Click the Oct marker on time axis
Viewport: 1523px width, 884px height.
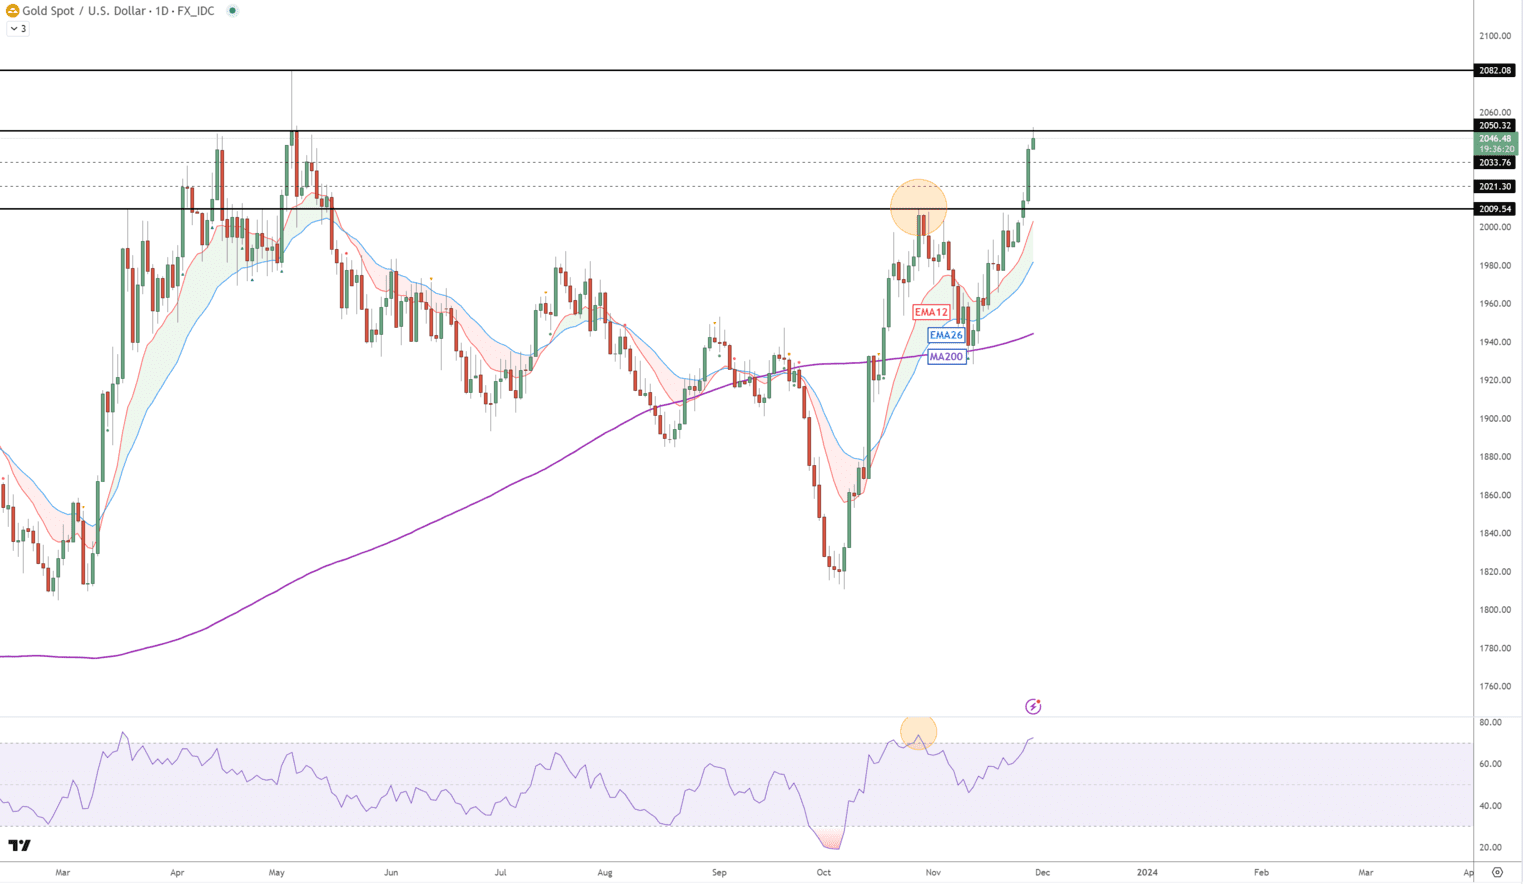coord(823,873)
